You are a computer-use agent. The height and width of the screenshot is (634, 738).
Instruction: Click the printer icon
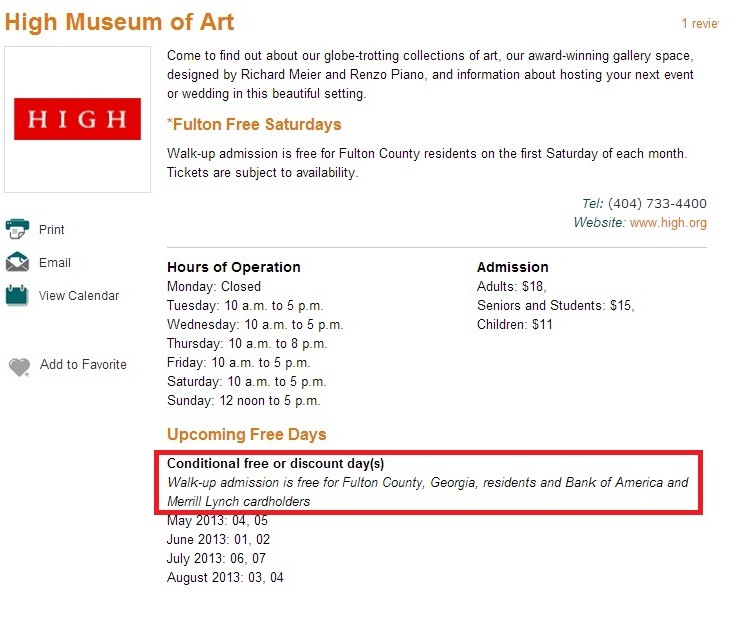coord(18,229)
